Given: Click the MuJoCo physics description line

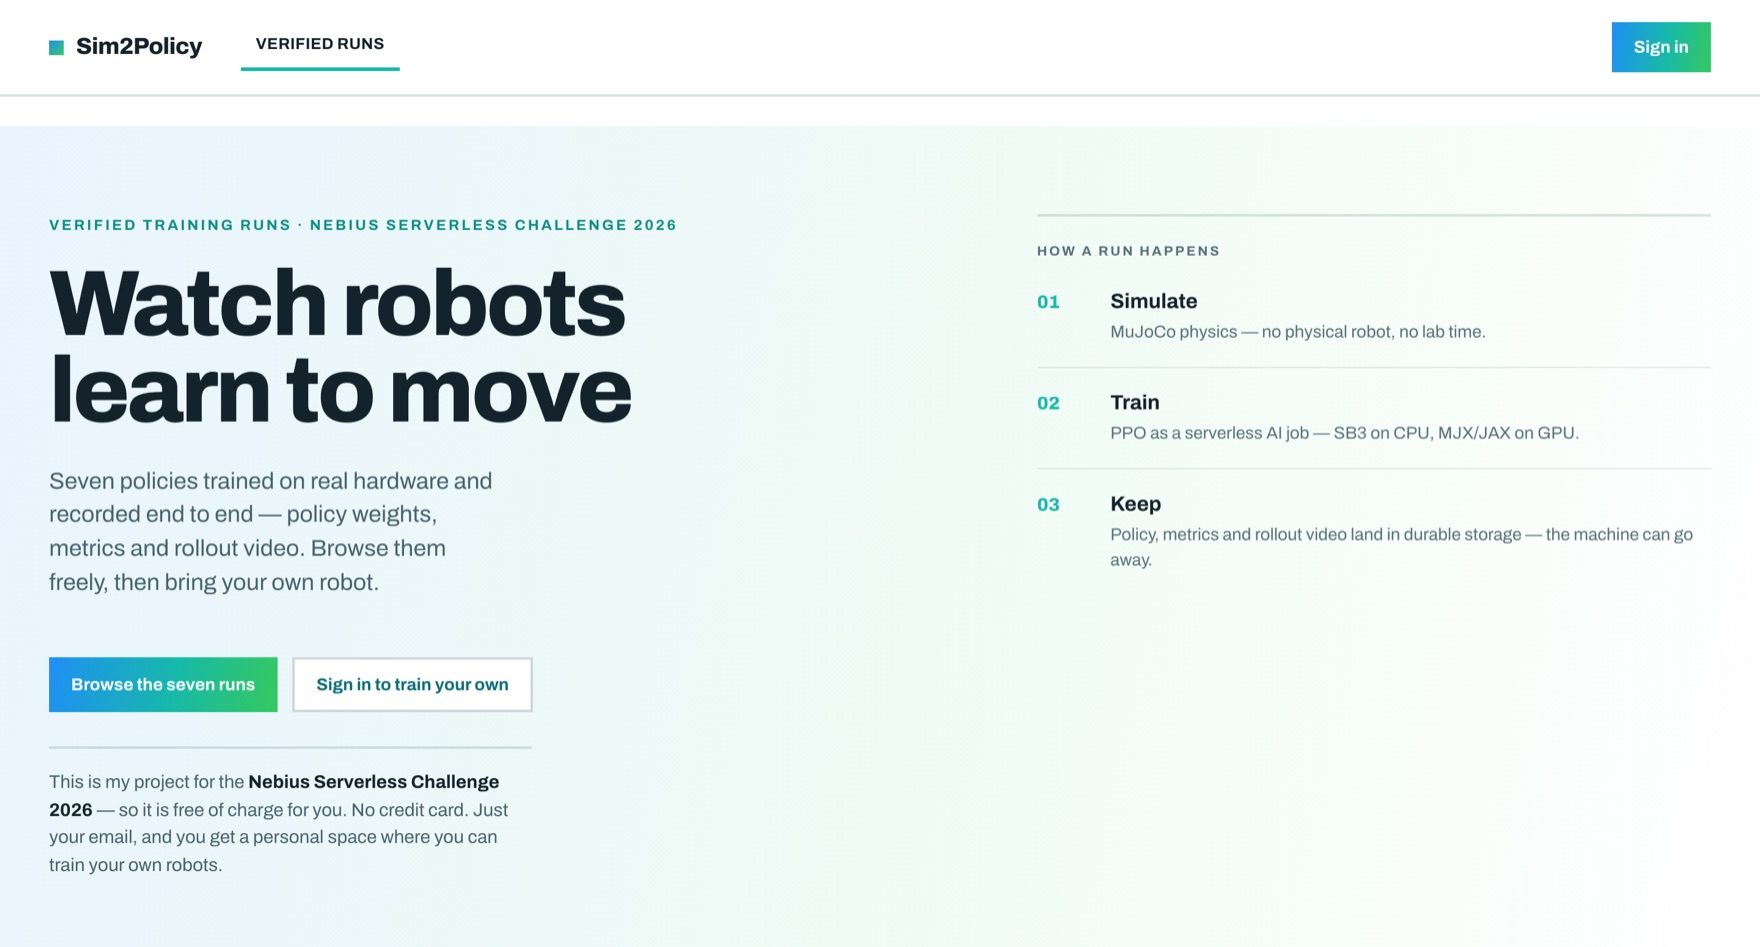Looking at the screenshot, I should point(1298,332).
